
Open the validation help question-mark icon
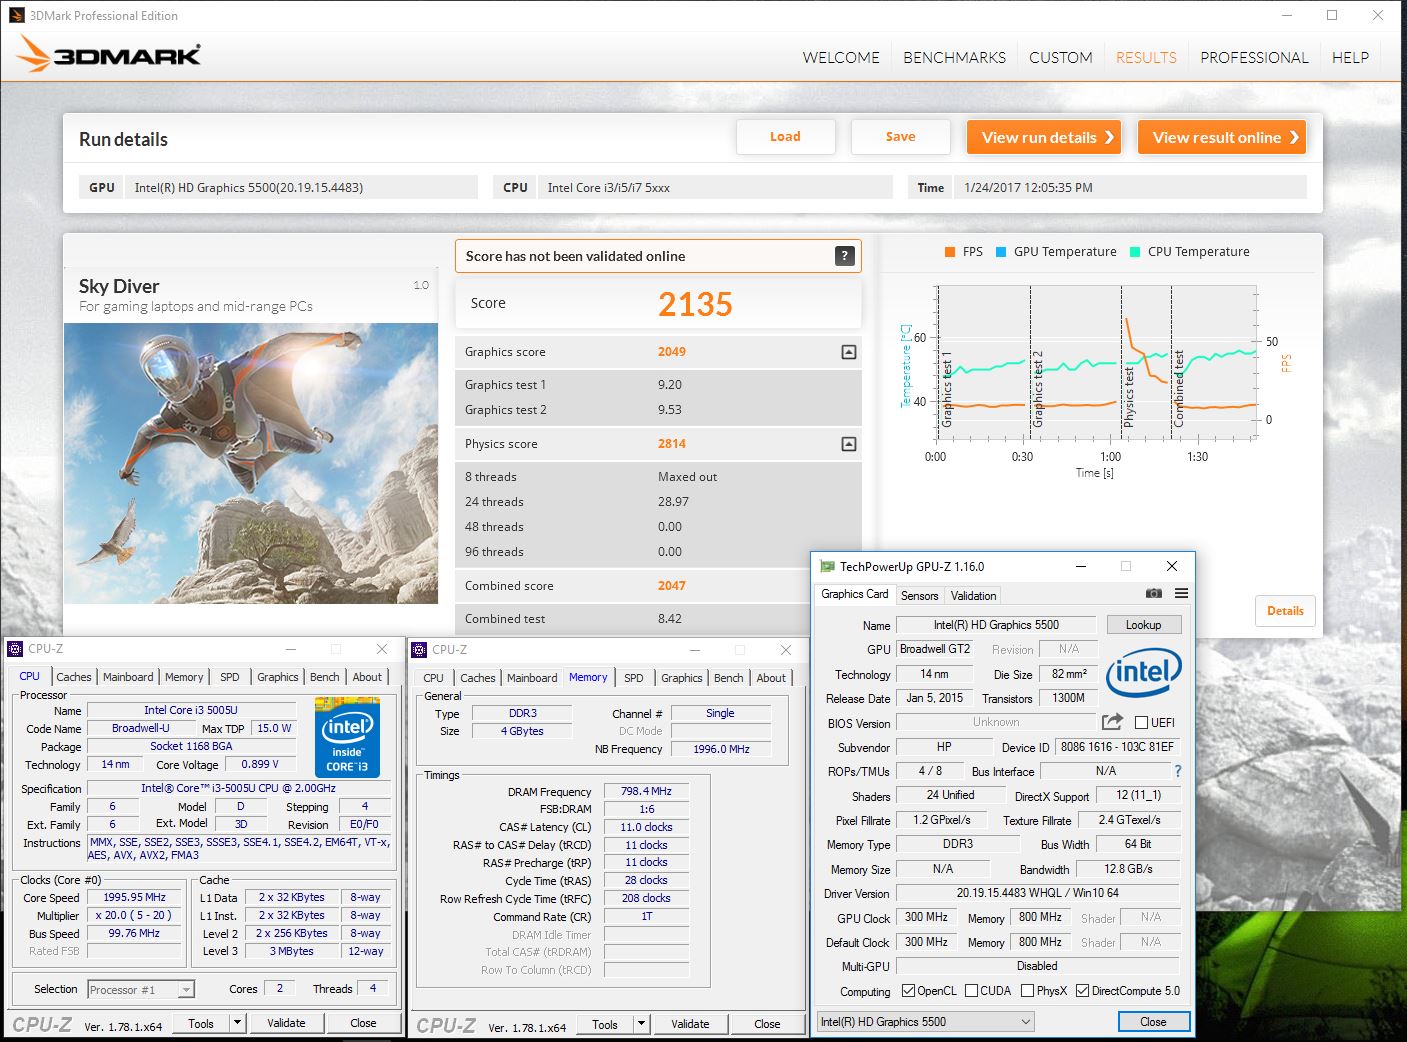click(845, 256)
